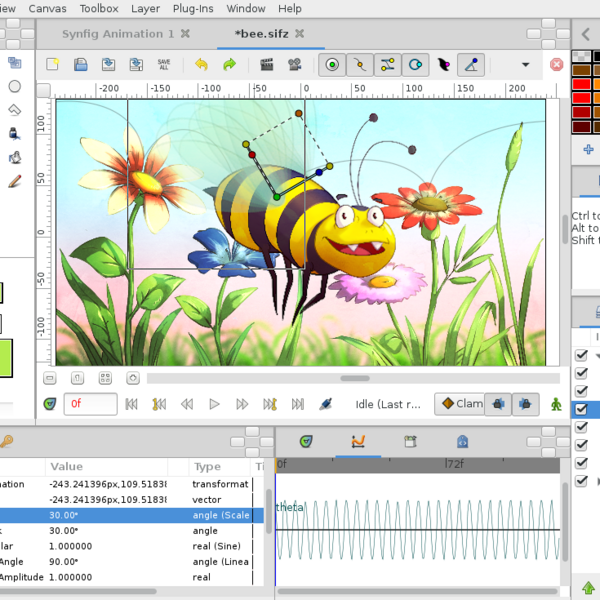Screen dimensions: 600x600
Task: Go back with the left chevron arrow
Action: click(586, 34)
